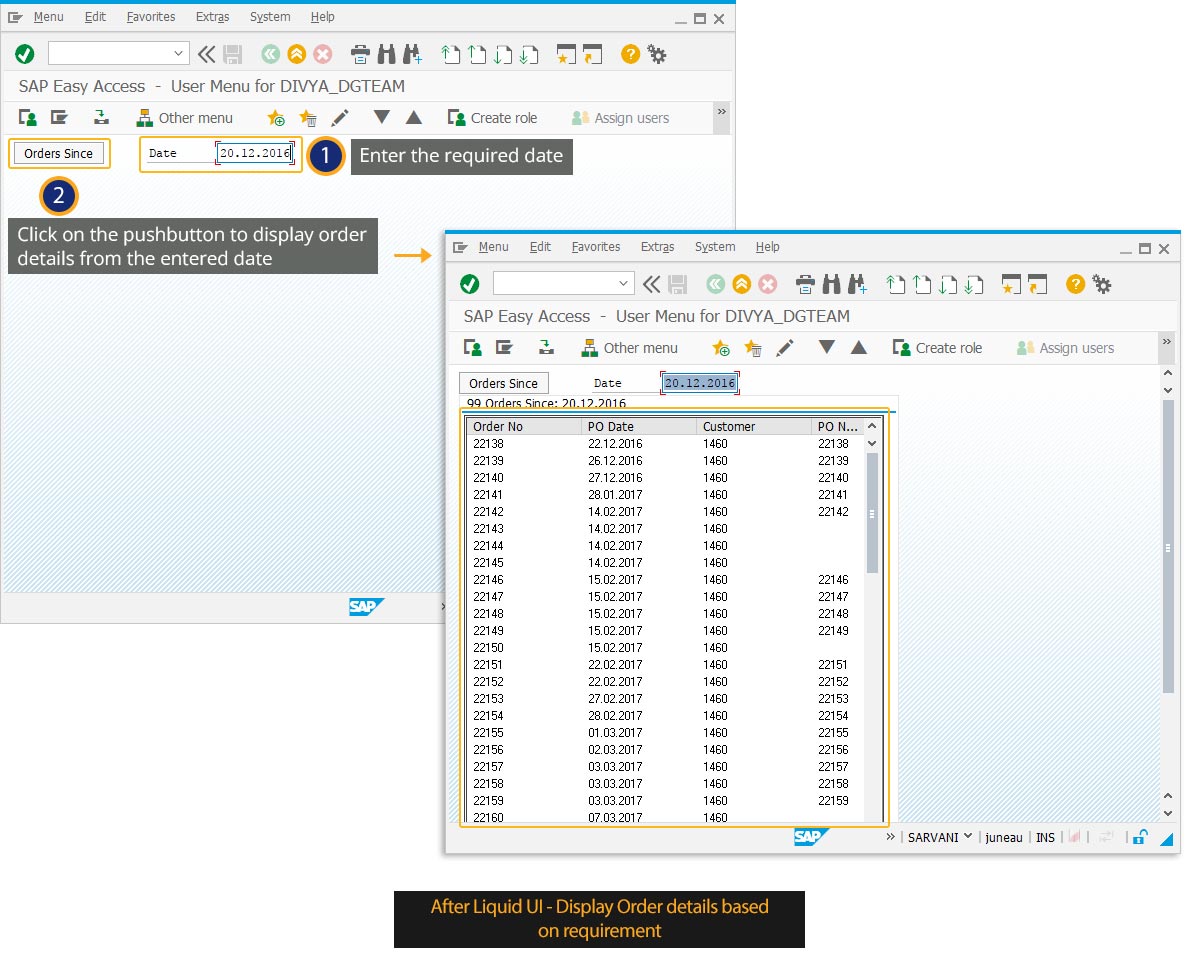Open System menu in the front window
Screen dimensions: 1200x978
pyautogui.click(x=715, y=247)
